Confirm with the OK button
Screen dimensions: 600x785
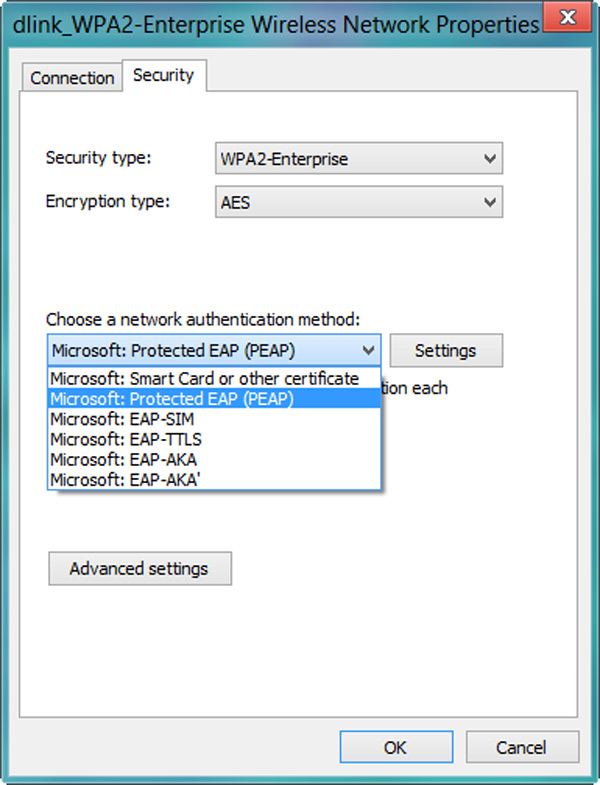396,747
